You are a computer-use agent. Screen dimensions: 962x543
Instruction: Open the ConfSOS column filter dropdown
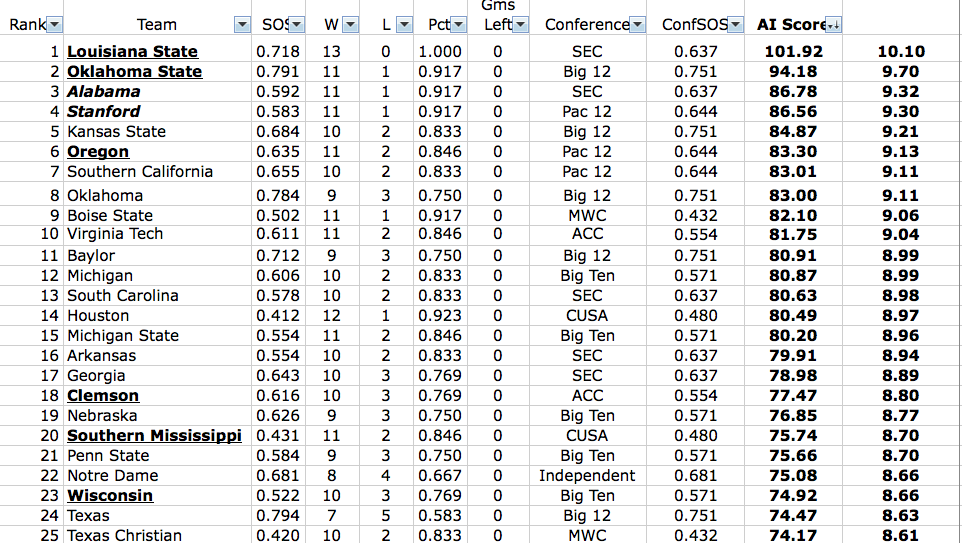click(736, 25)
